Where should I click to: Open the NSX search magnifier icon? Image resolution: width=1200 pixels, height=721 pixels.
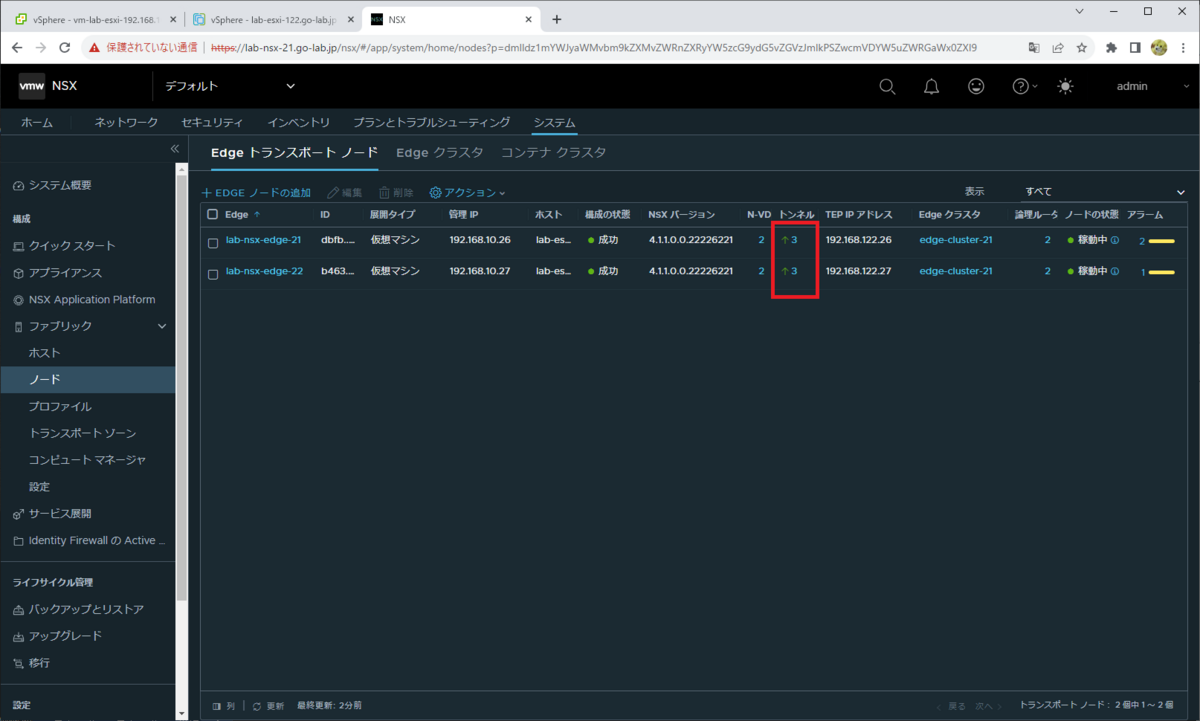[x=887, y=87]
